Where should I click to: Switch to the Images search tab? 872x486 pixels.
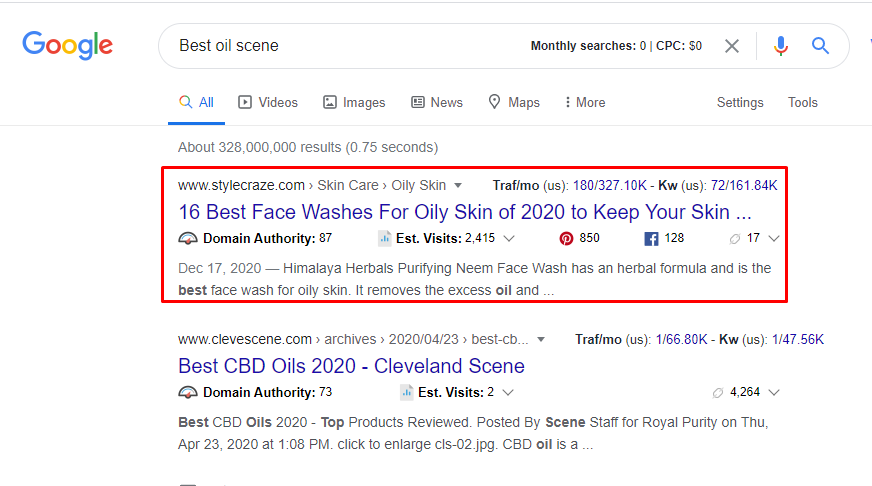click(x=354, y=102)
